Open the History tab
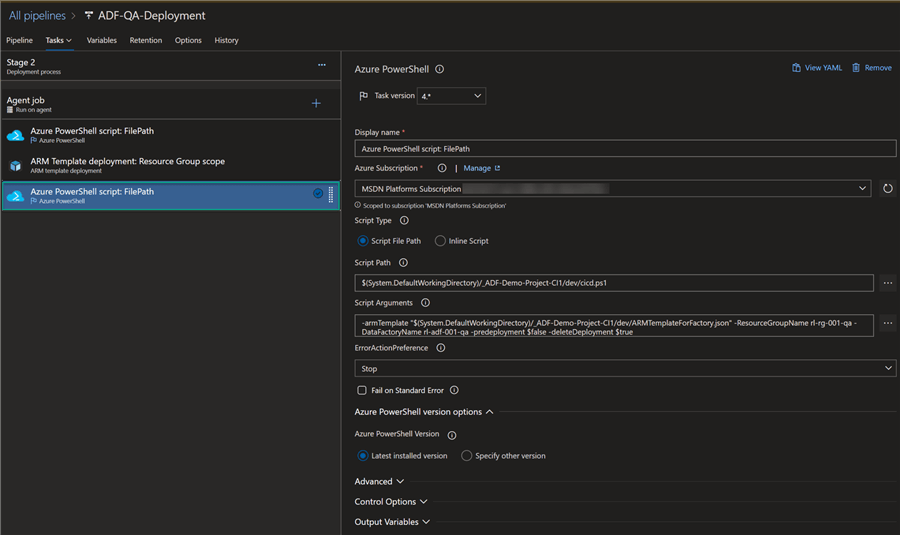 [x=226, y=41]
